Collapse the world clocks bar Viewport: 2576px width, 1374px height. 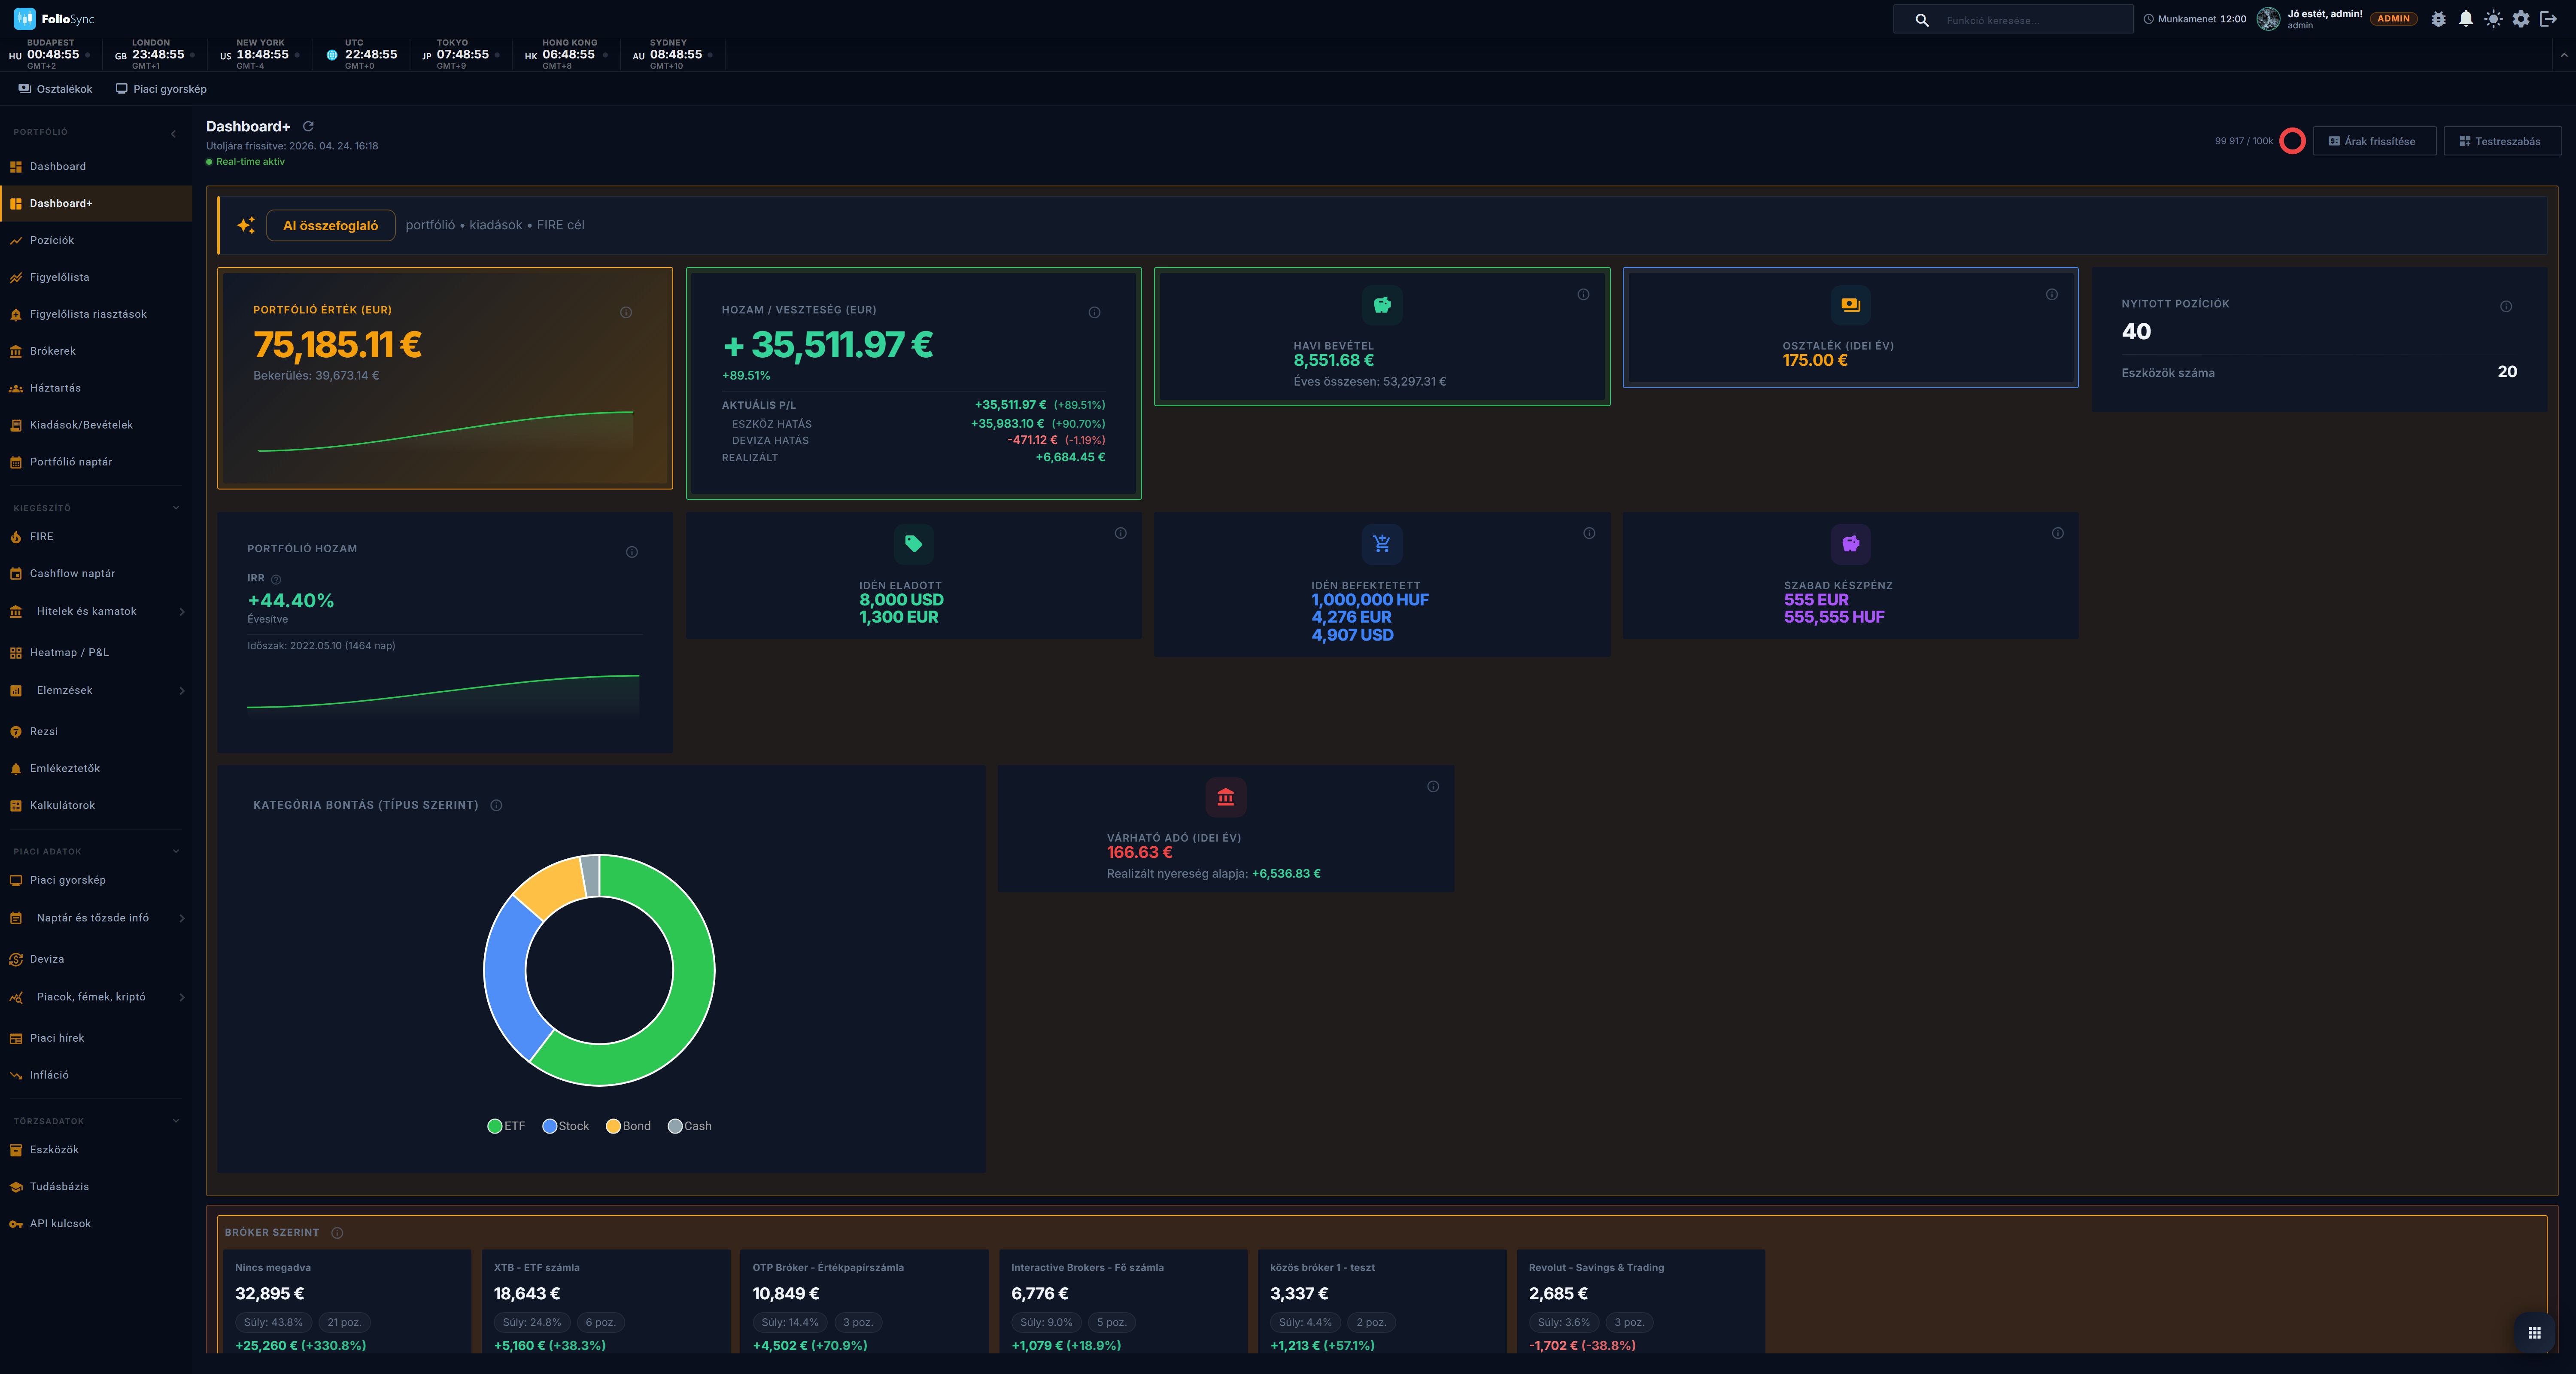[x=2564, y=55]
